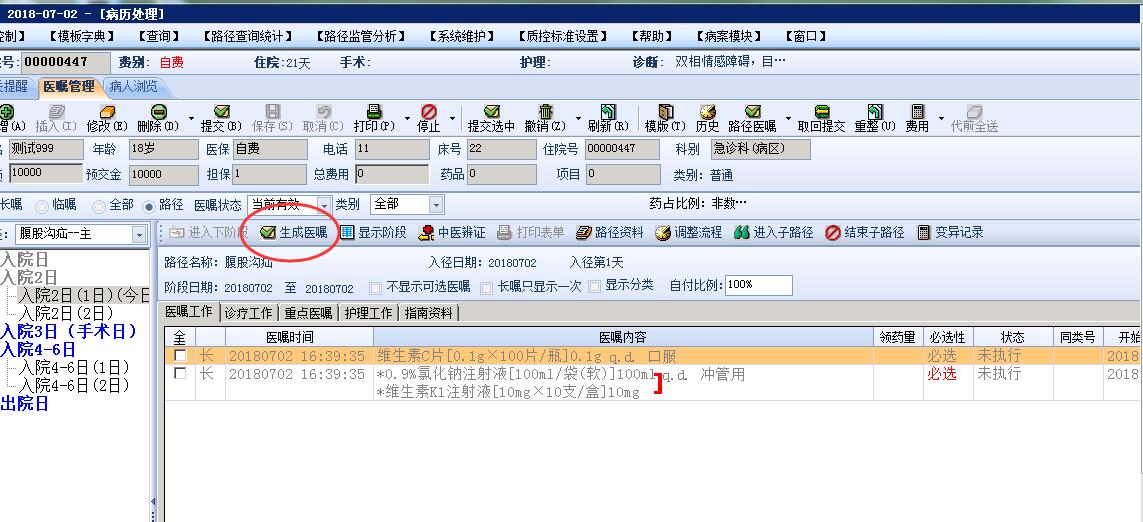Expand the dropdown arrow next to 删除(D)
This screenshot has width=1143, height=522.
(192, 118)
